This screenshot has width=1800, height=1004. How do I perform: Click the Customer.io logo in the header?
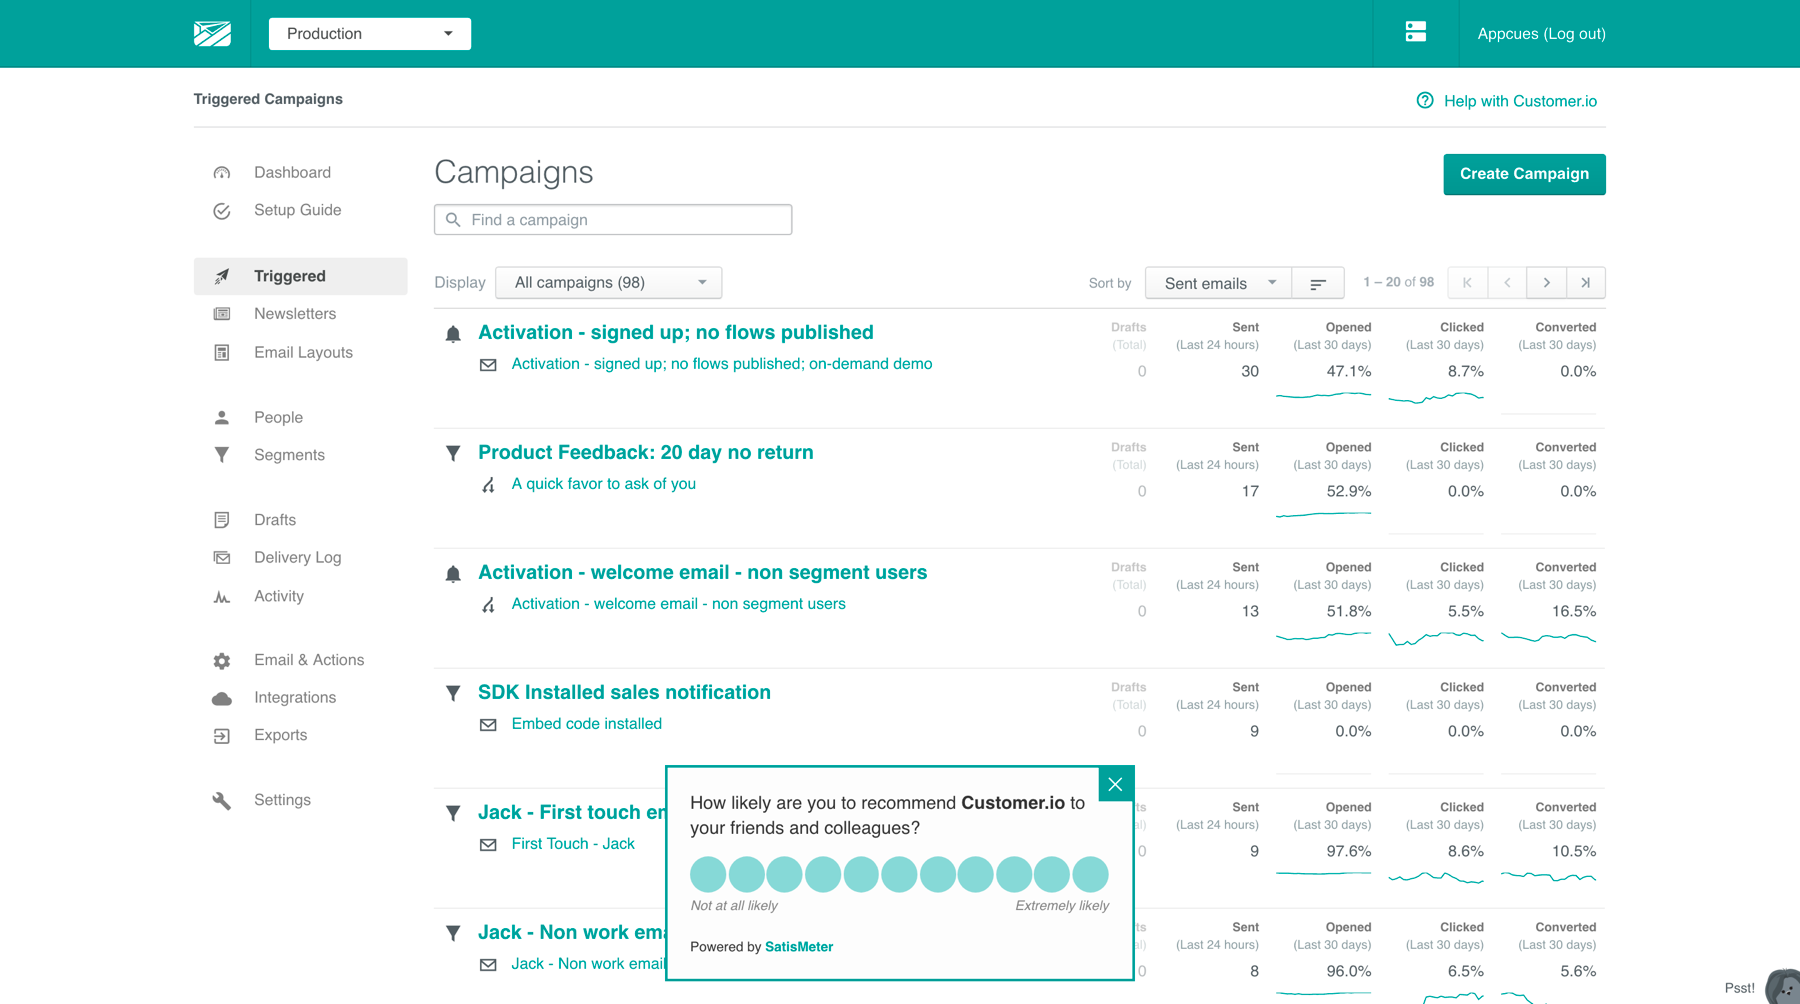[211, 33]
